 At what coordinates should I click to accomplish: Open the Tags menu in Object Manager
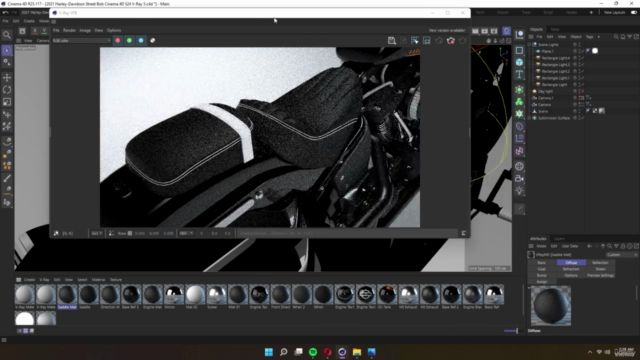(589, 37)
